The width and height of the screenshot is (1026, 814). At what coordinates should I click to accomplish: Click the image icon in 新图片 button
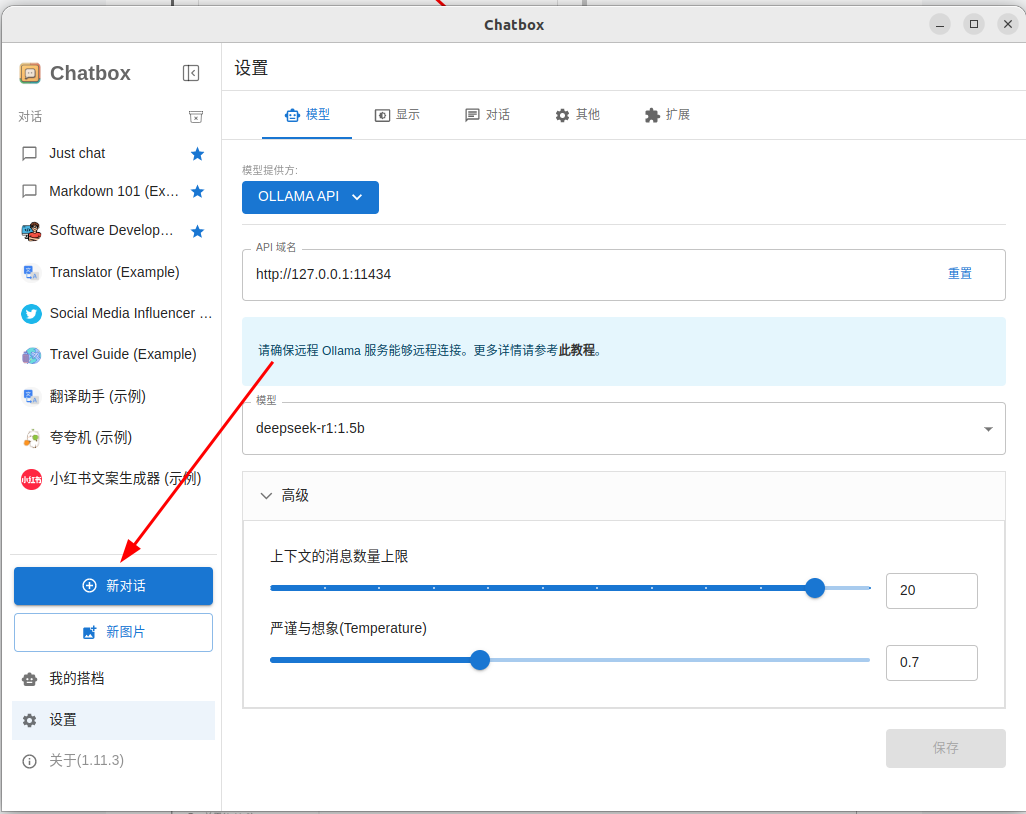pyautogui.click(x=90, y=632)
